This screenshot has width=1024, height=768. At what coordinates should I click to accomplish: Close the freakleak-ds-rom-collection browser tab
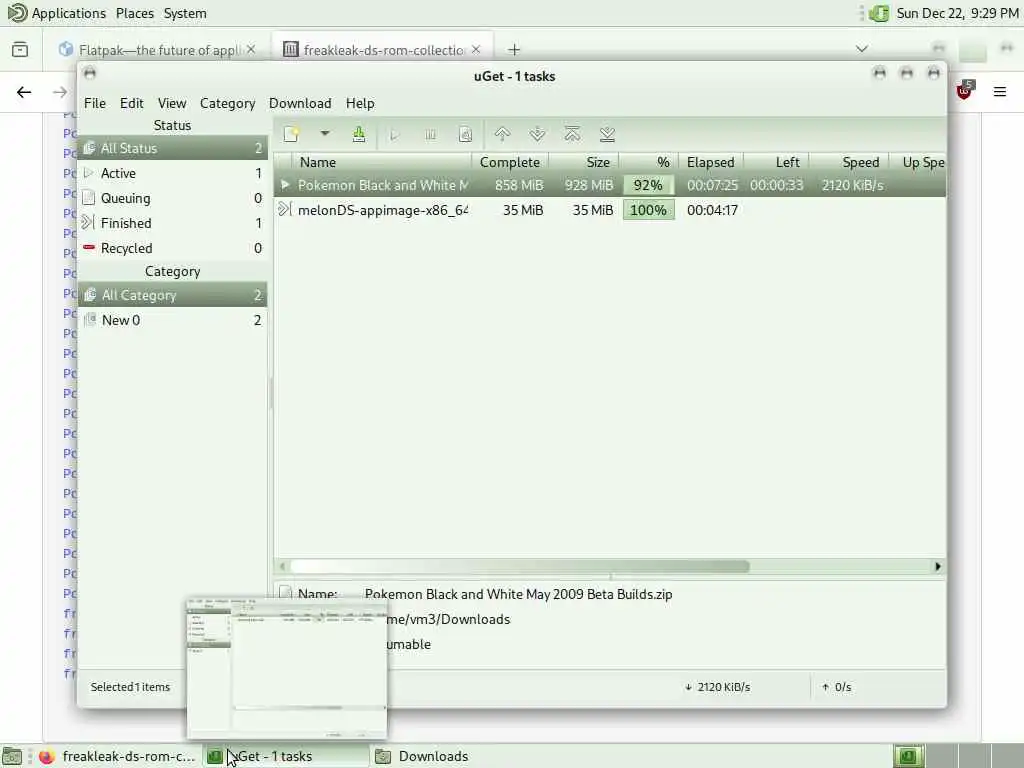476,49
